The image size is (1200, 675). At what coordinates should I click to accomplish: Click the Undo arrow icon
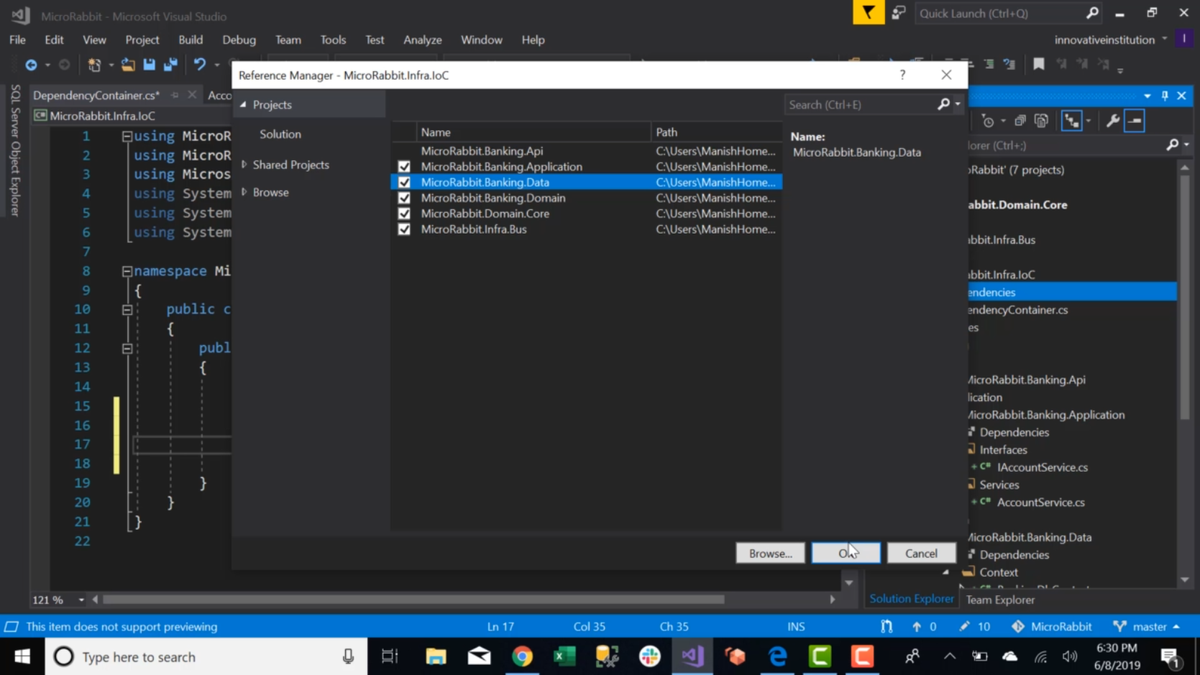click(199, 65)
